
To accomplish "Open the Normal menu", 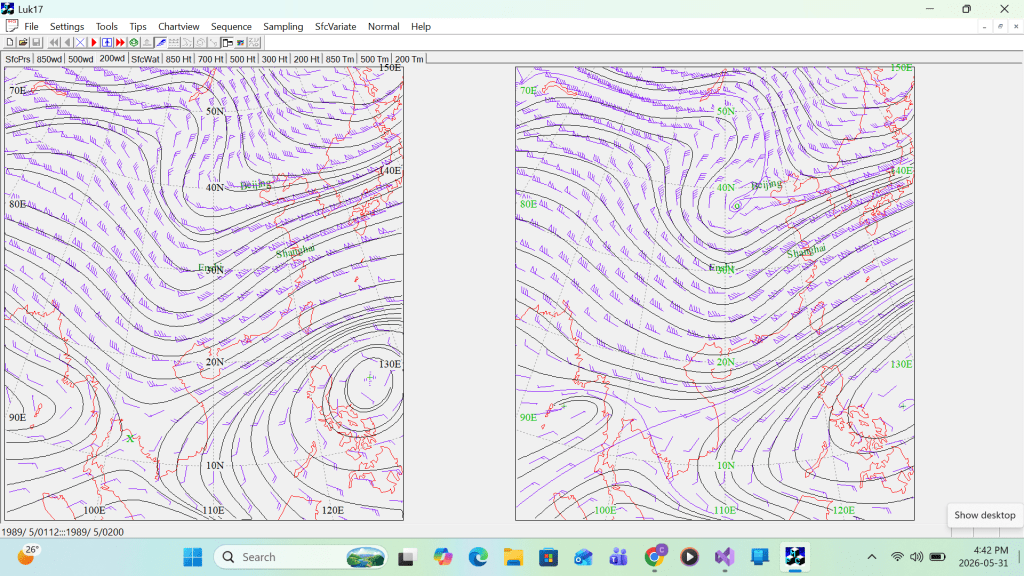I will pos(383,27).
